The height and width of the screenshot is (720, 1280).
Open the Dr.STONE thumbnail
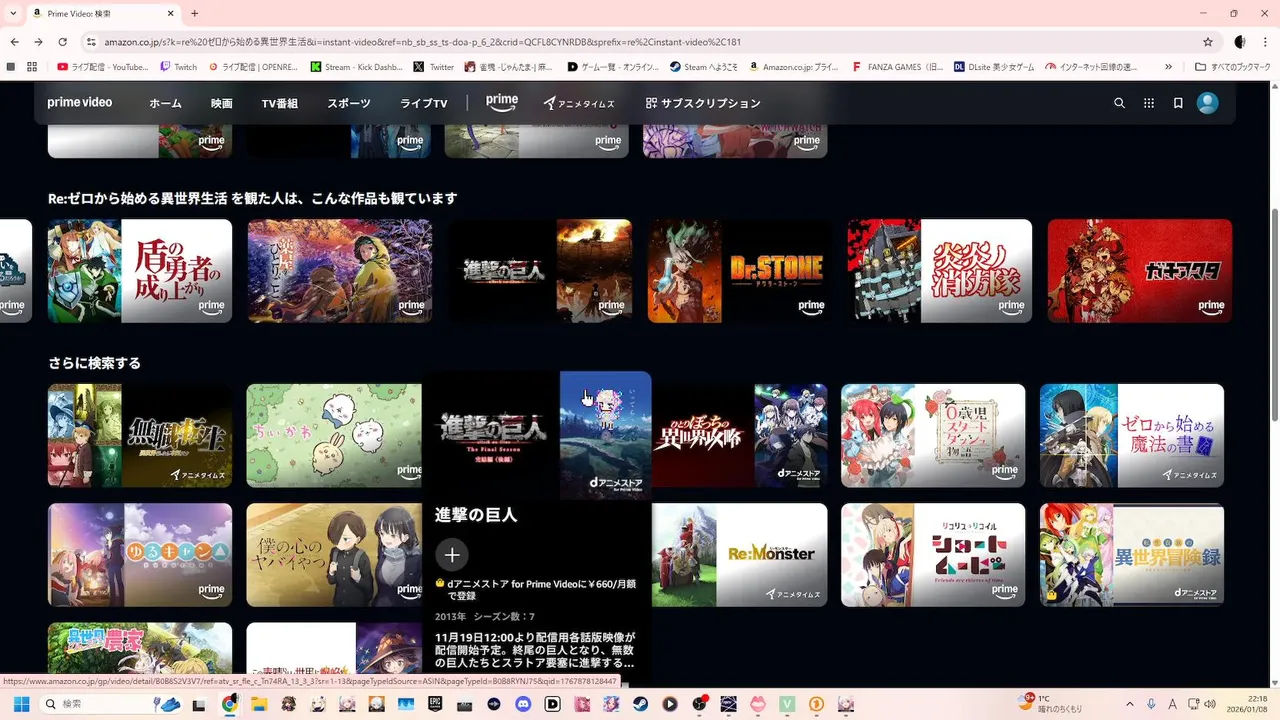(740, 271)
